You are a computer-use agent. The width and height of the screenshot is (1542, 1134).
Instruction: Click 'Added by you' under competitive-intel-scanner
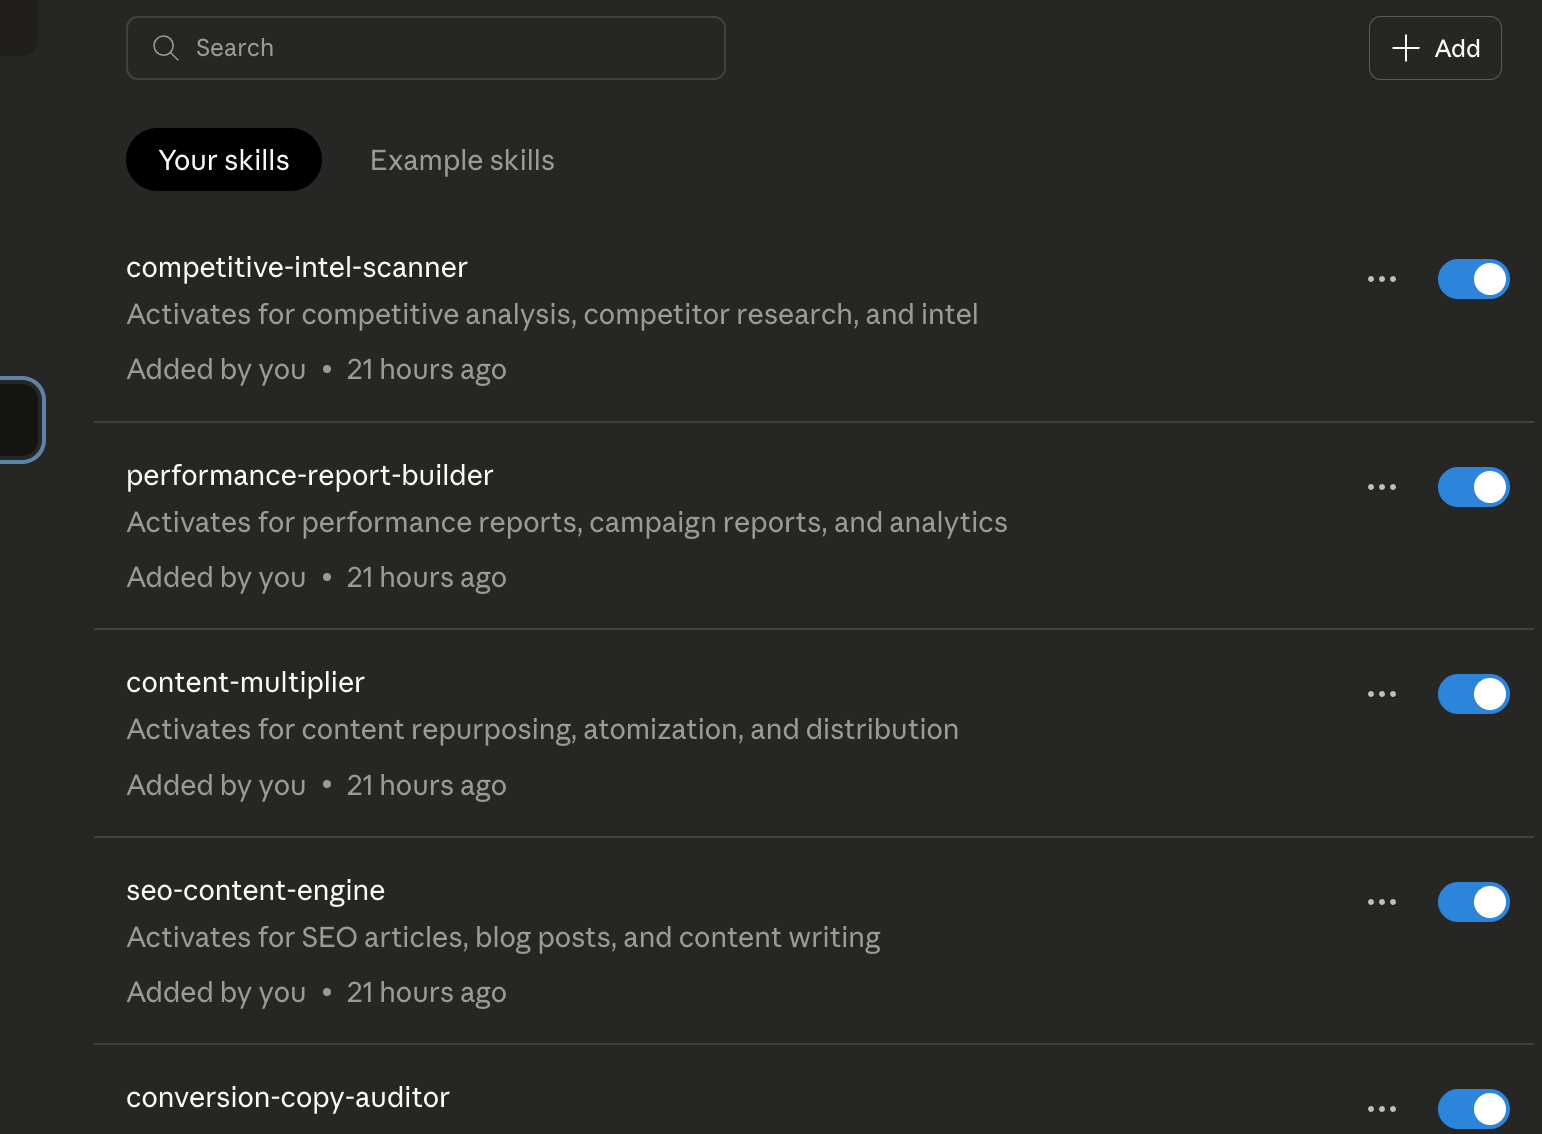pyautogui.click(x=216, y=370)
